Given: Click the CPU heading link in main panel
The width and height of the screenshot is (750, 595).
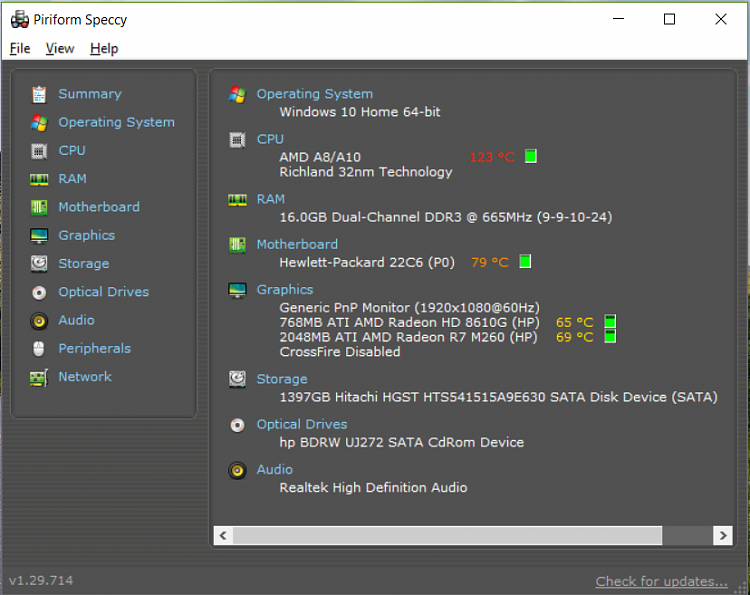Looking at the screenshot, I should click(270, 139).
